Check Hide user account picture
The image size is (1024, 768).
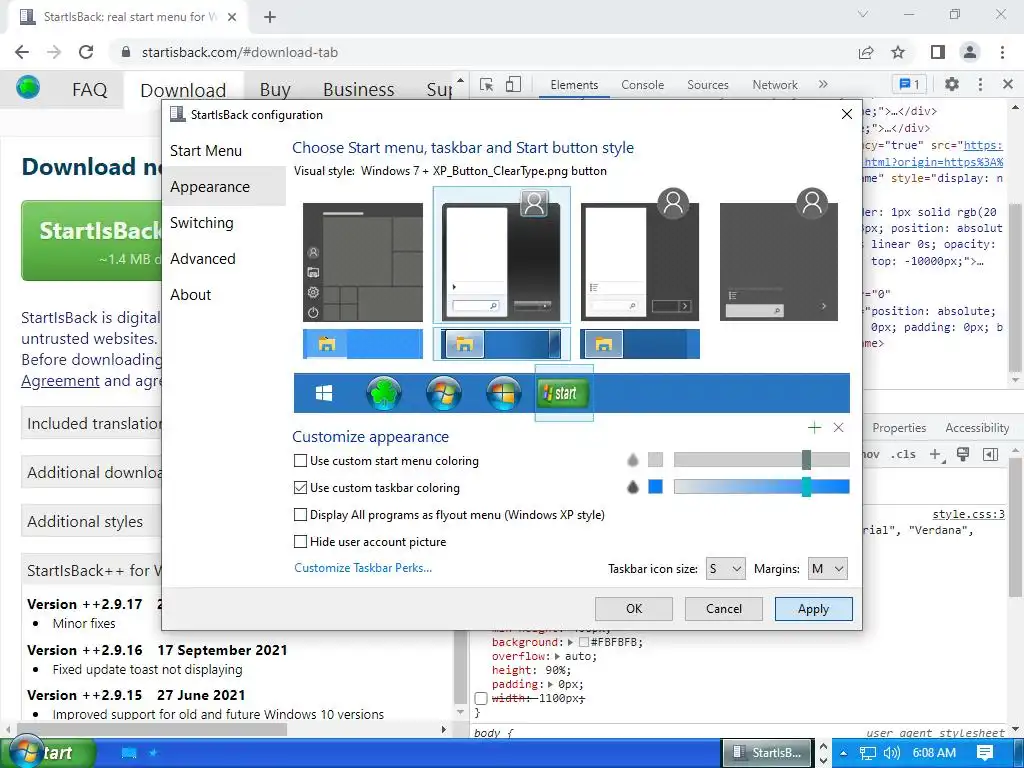point(300,541)
